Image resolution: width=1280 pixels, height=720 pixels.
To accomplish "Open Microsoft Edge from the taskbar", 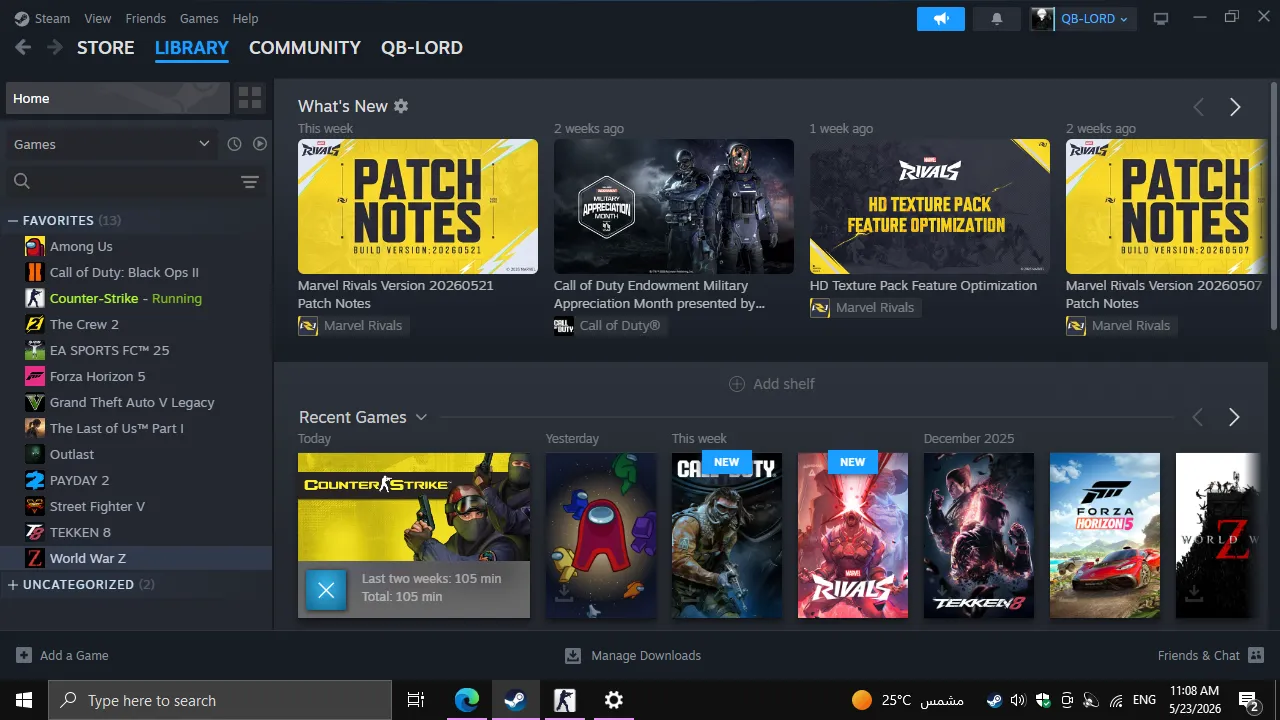I will [x=467, y=700].
